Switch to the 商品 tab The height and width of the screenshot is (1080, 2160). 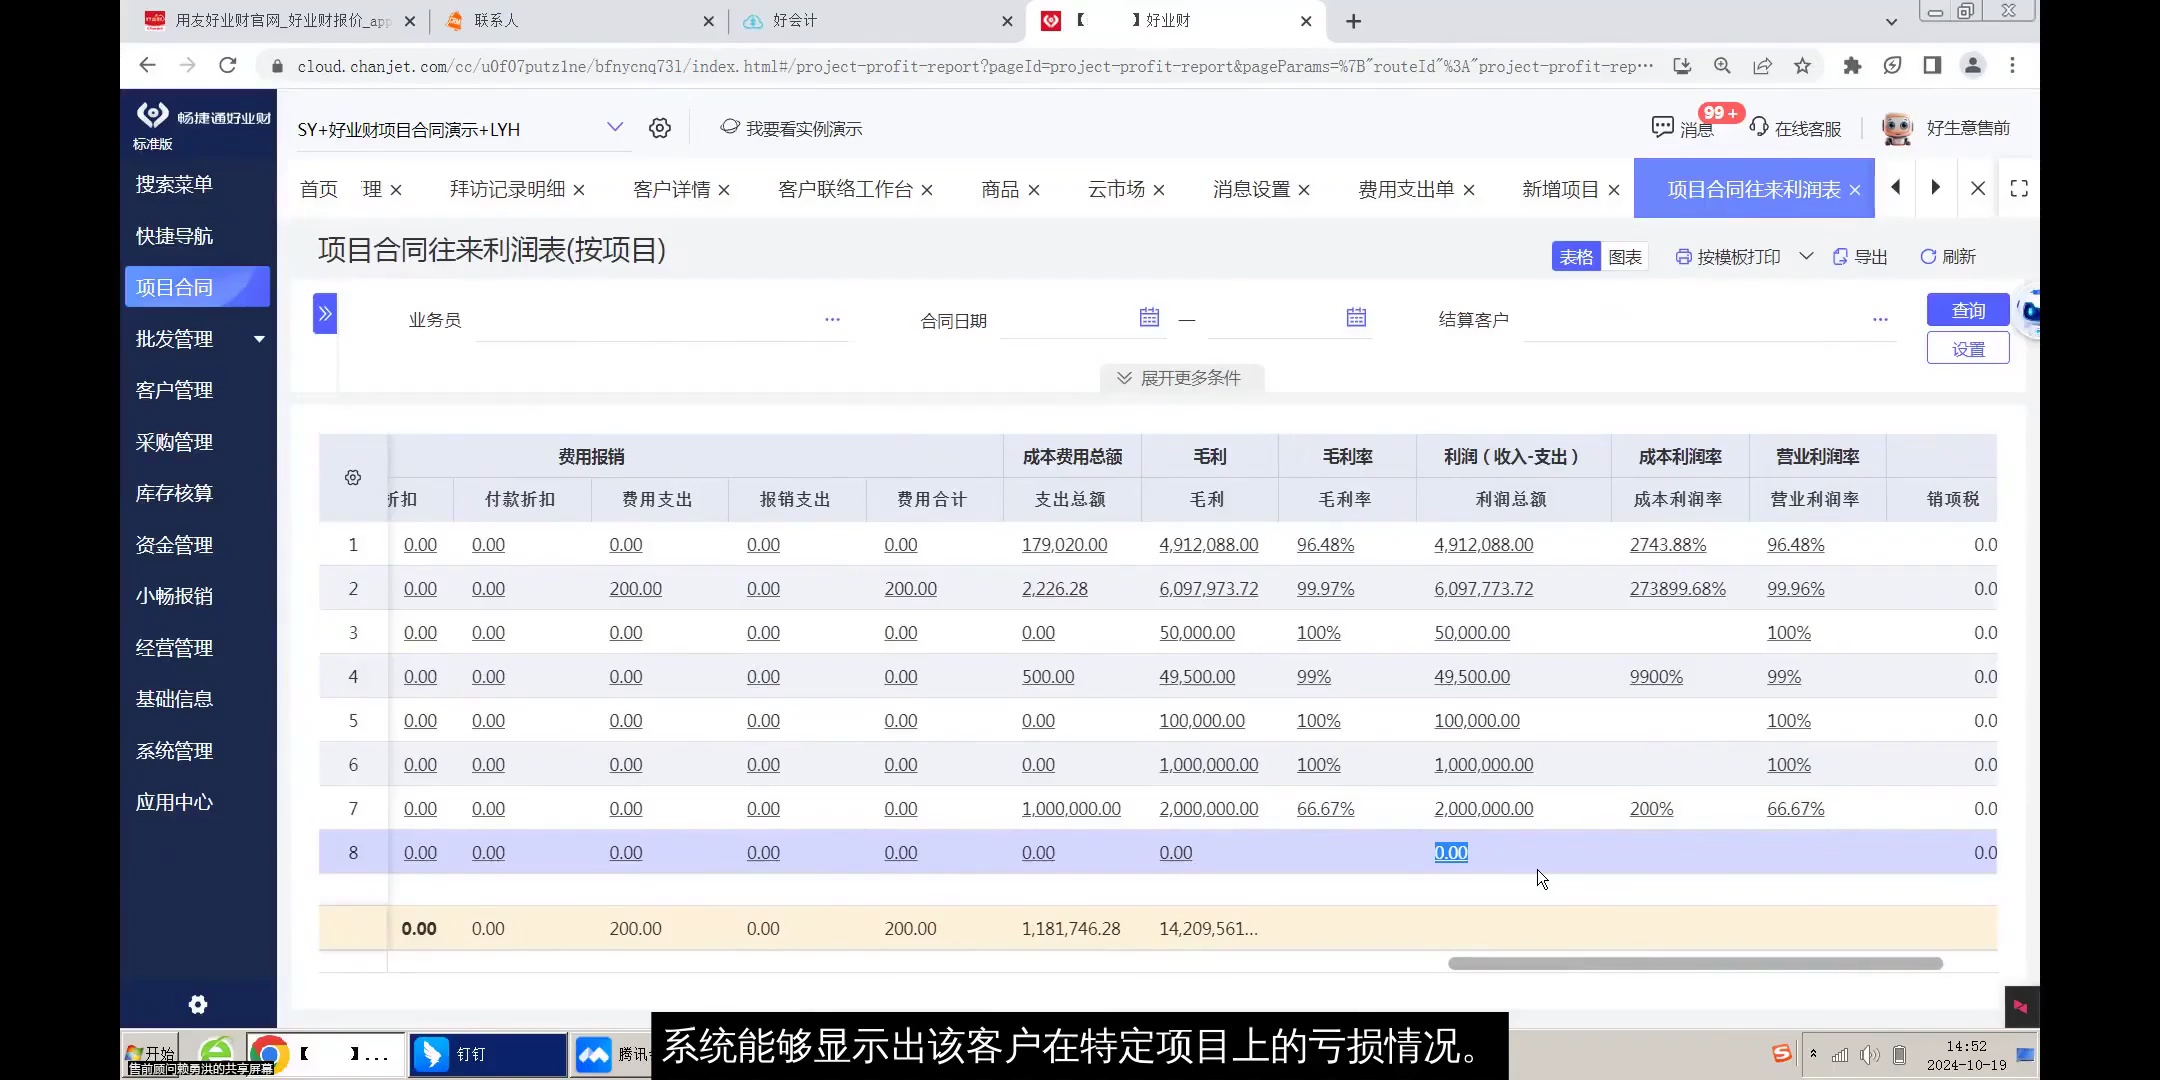pyautogui.click(x=999, y=189)
